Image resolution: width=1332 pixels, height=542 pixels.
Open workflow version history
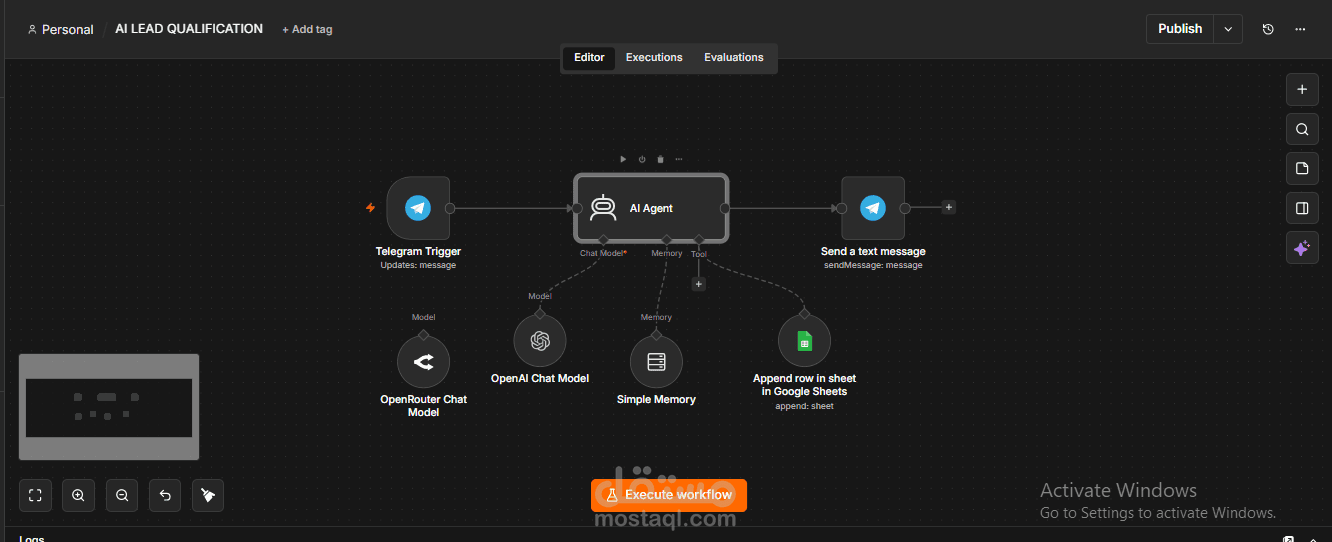[1268, 29]
